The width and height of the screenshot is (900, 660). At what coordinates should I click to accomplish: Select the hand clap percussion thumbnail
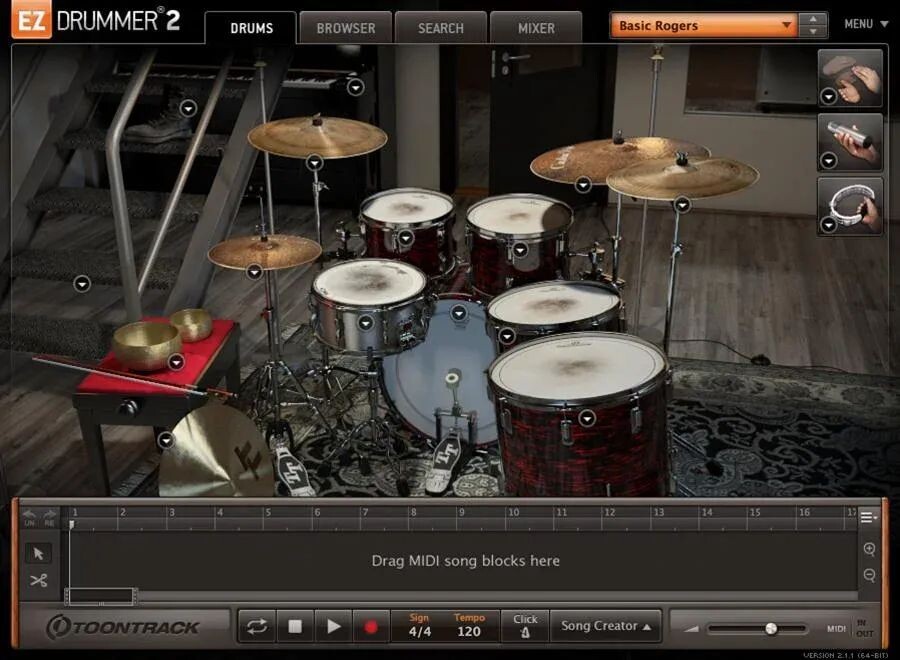[850, 78]
